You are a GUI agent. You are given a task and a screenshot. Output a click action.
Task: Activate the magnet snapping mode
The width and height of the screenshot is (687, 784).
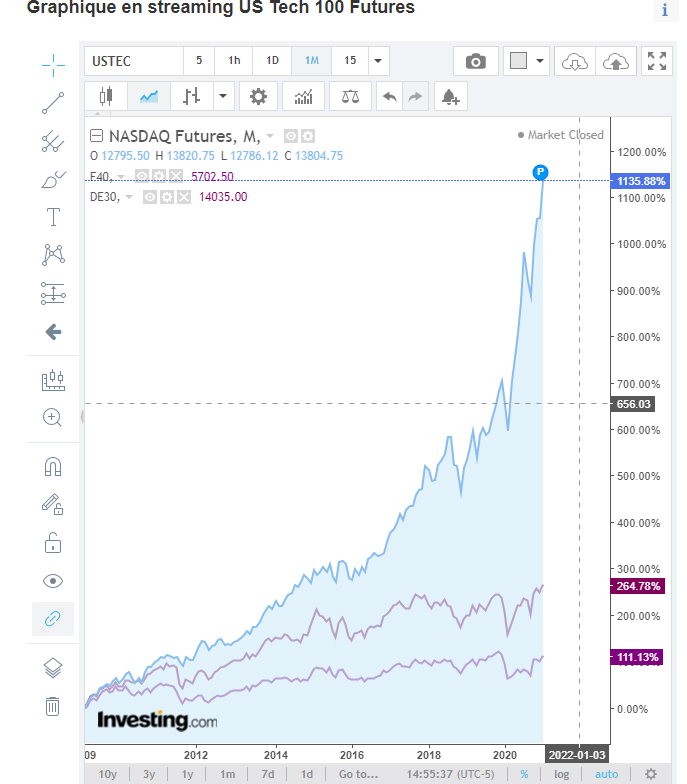pos(53,467)
